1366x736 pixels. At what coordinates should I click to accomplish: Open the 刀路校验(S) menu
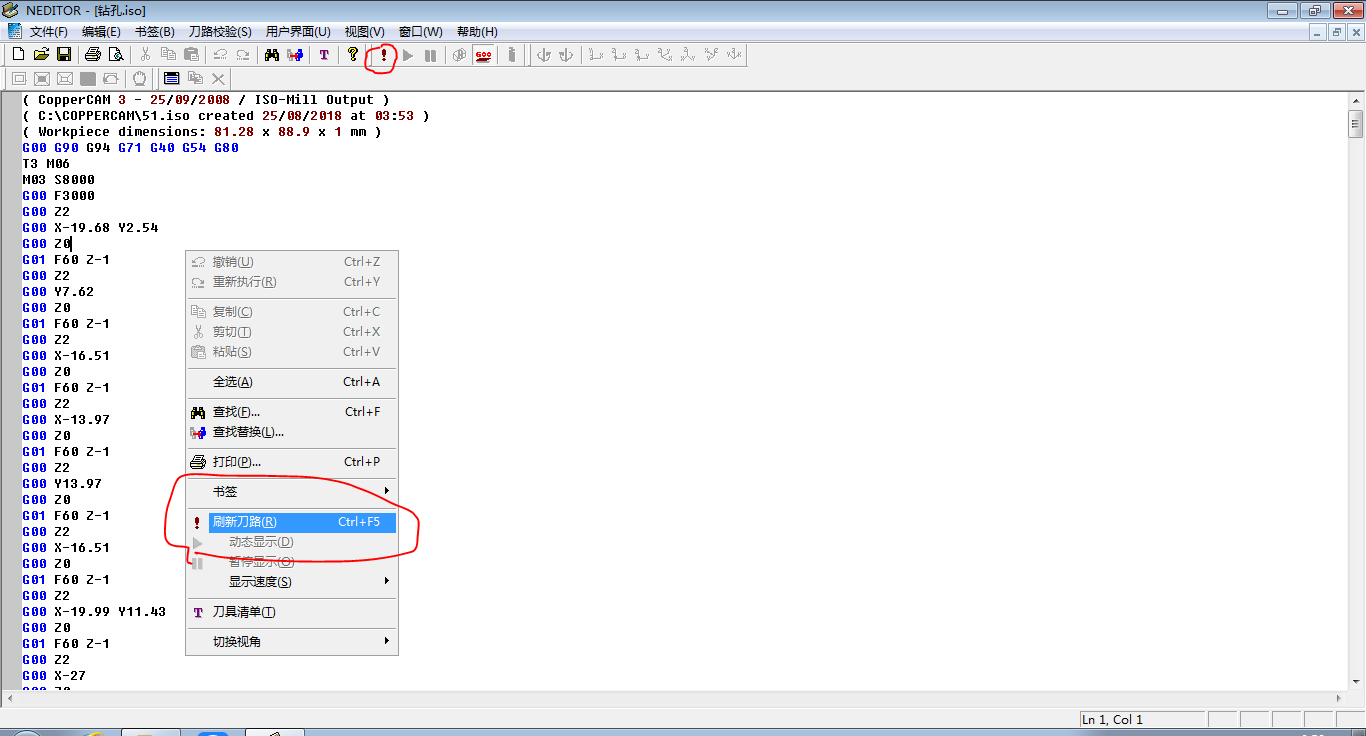pyautogui.click(x=220, y=32)
